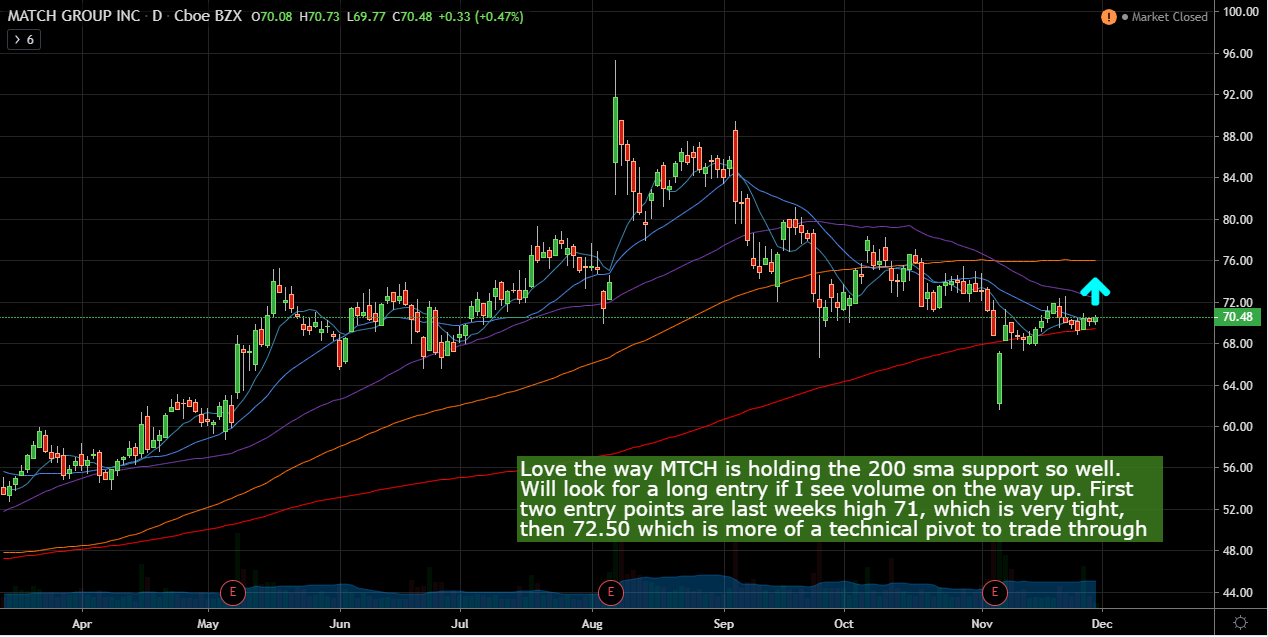Open the earnings marker under early November

pos(995,592)
